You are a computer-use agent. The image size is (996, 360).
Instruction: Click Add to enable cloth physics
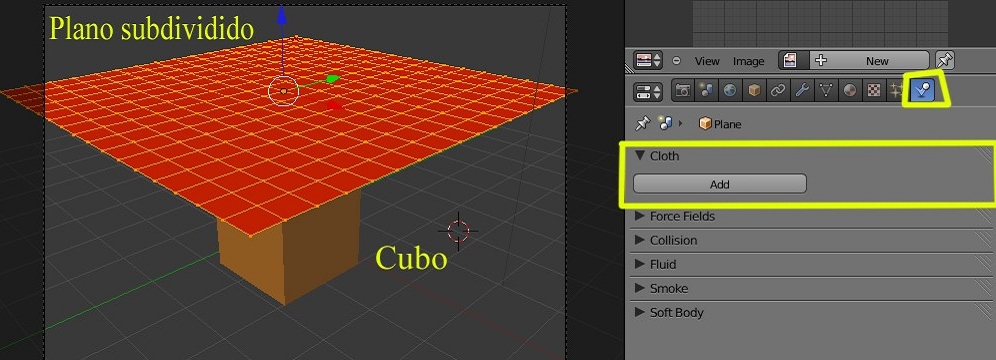[x=720, y=184]
